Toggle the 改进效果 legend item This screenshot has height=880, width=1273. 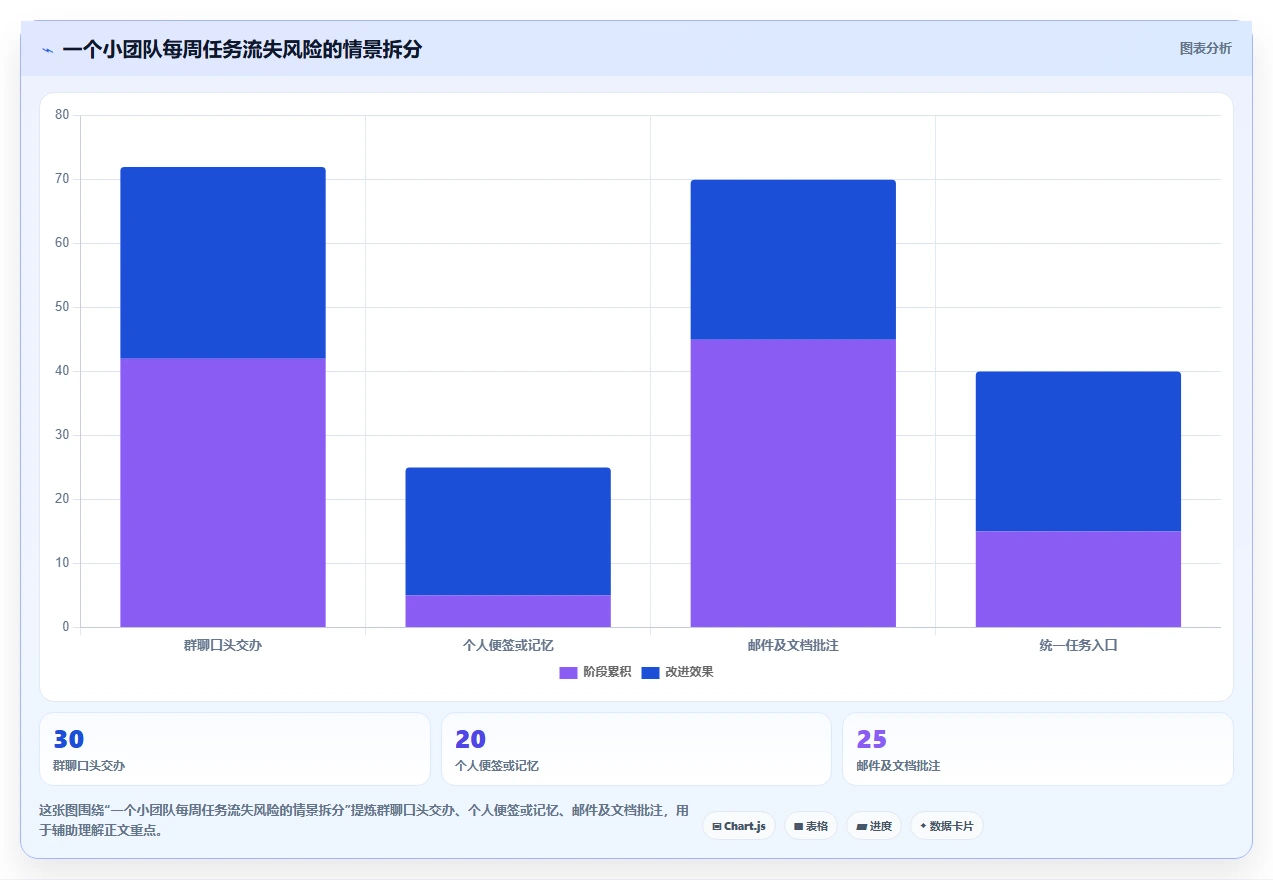coord(677,672)
